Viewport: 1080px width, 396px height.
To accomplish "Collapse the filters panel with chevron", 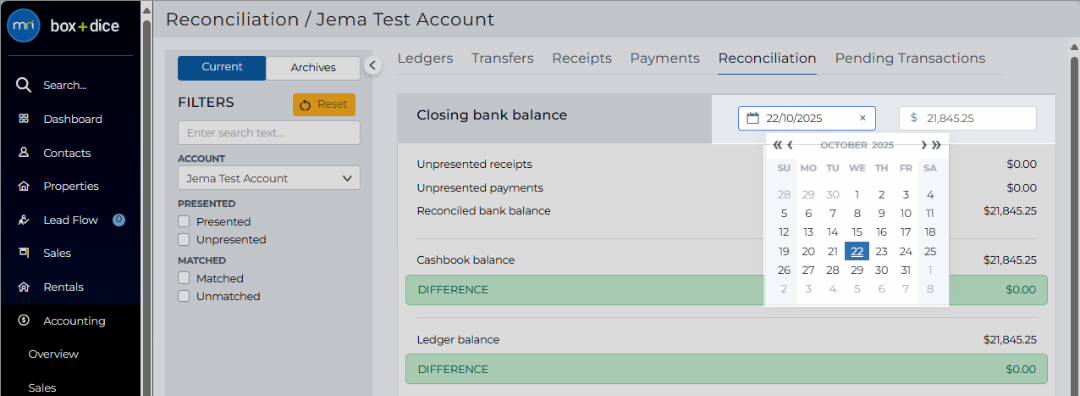I will pos(372,65).
